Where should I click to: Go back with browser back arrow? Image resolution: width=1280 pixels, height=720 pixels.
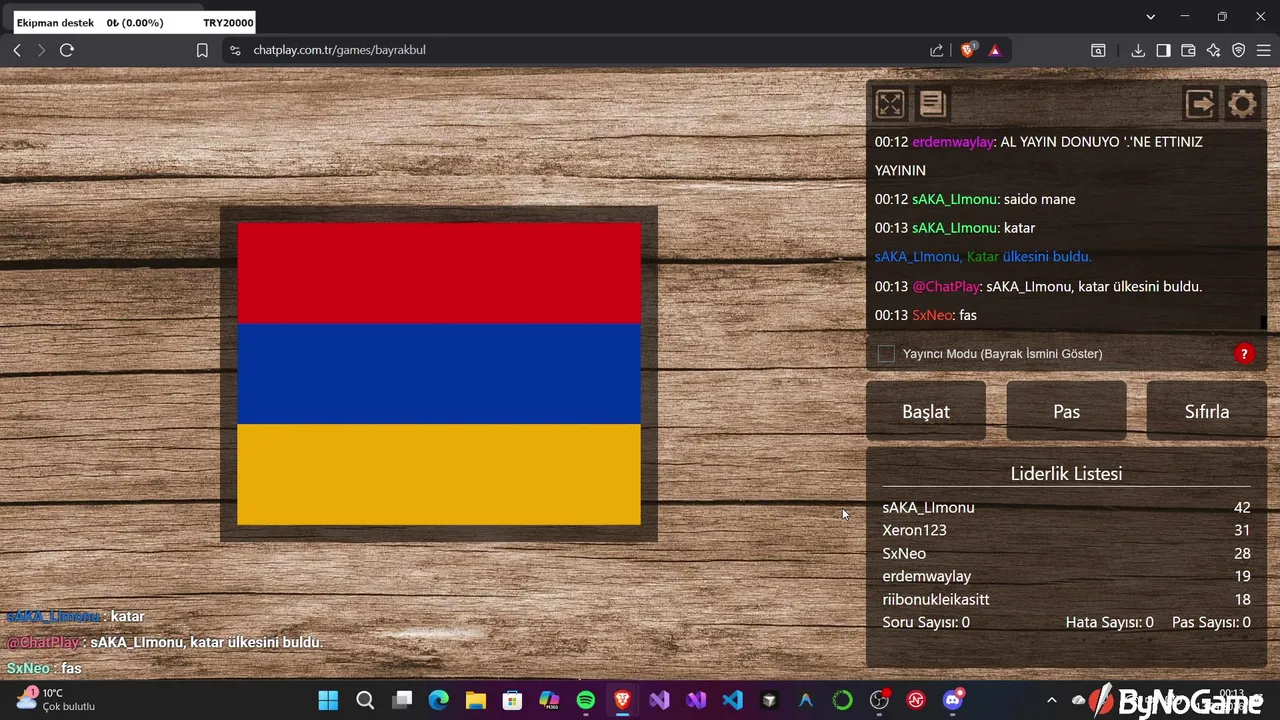tap(17, 50)
